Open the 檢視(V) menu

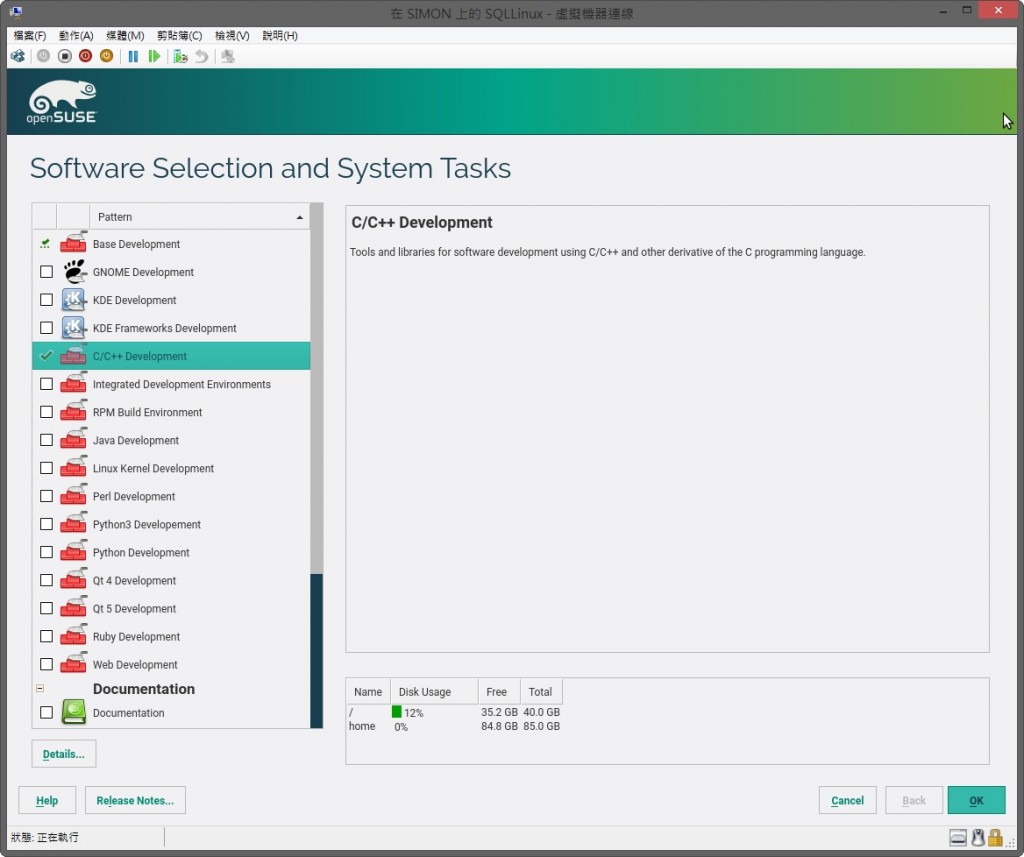click(232, 35)
